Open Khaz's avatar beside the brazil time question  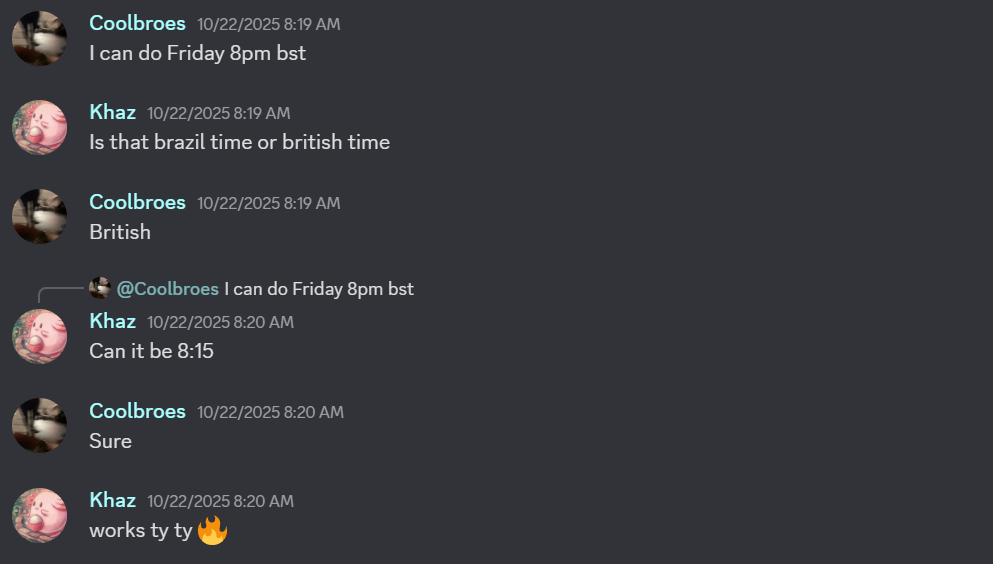tap(39, 127)
